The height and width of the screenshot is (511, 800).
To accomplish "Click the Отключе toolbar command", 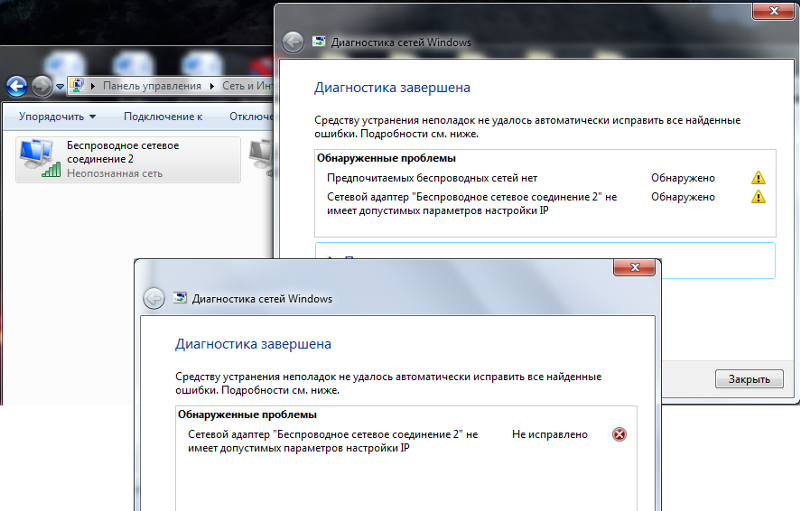I will [x=251, y=116].
